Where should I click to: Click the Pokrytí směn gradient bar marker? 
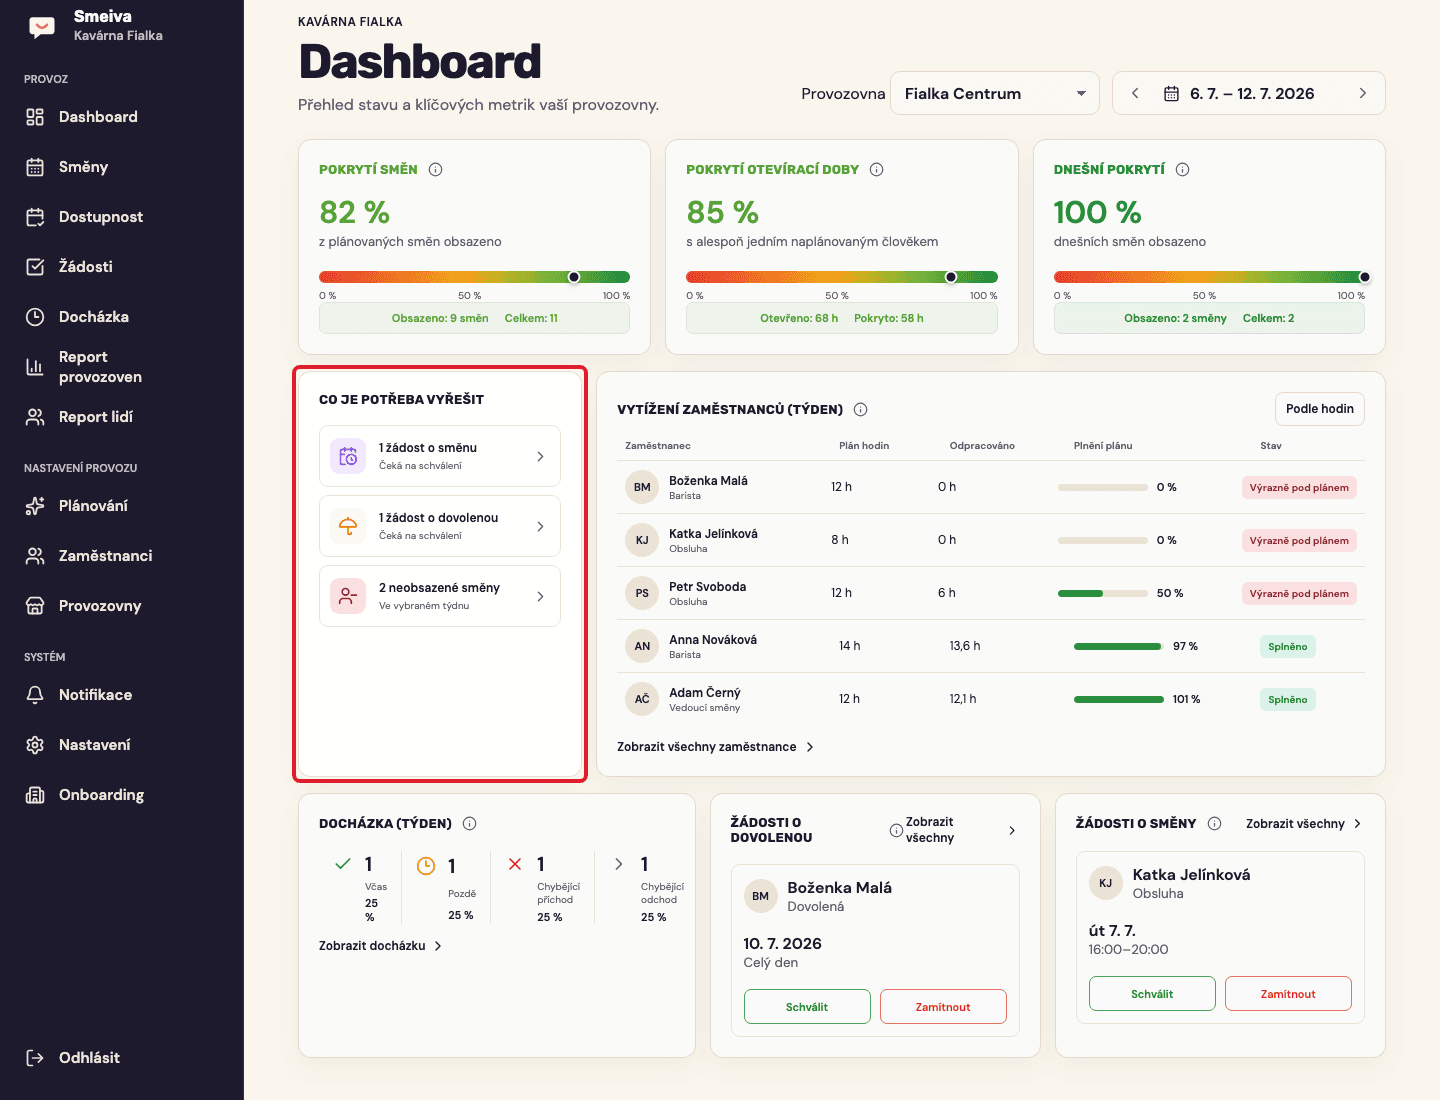574,277
